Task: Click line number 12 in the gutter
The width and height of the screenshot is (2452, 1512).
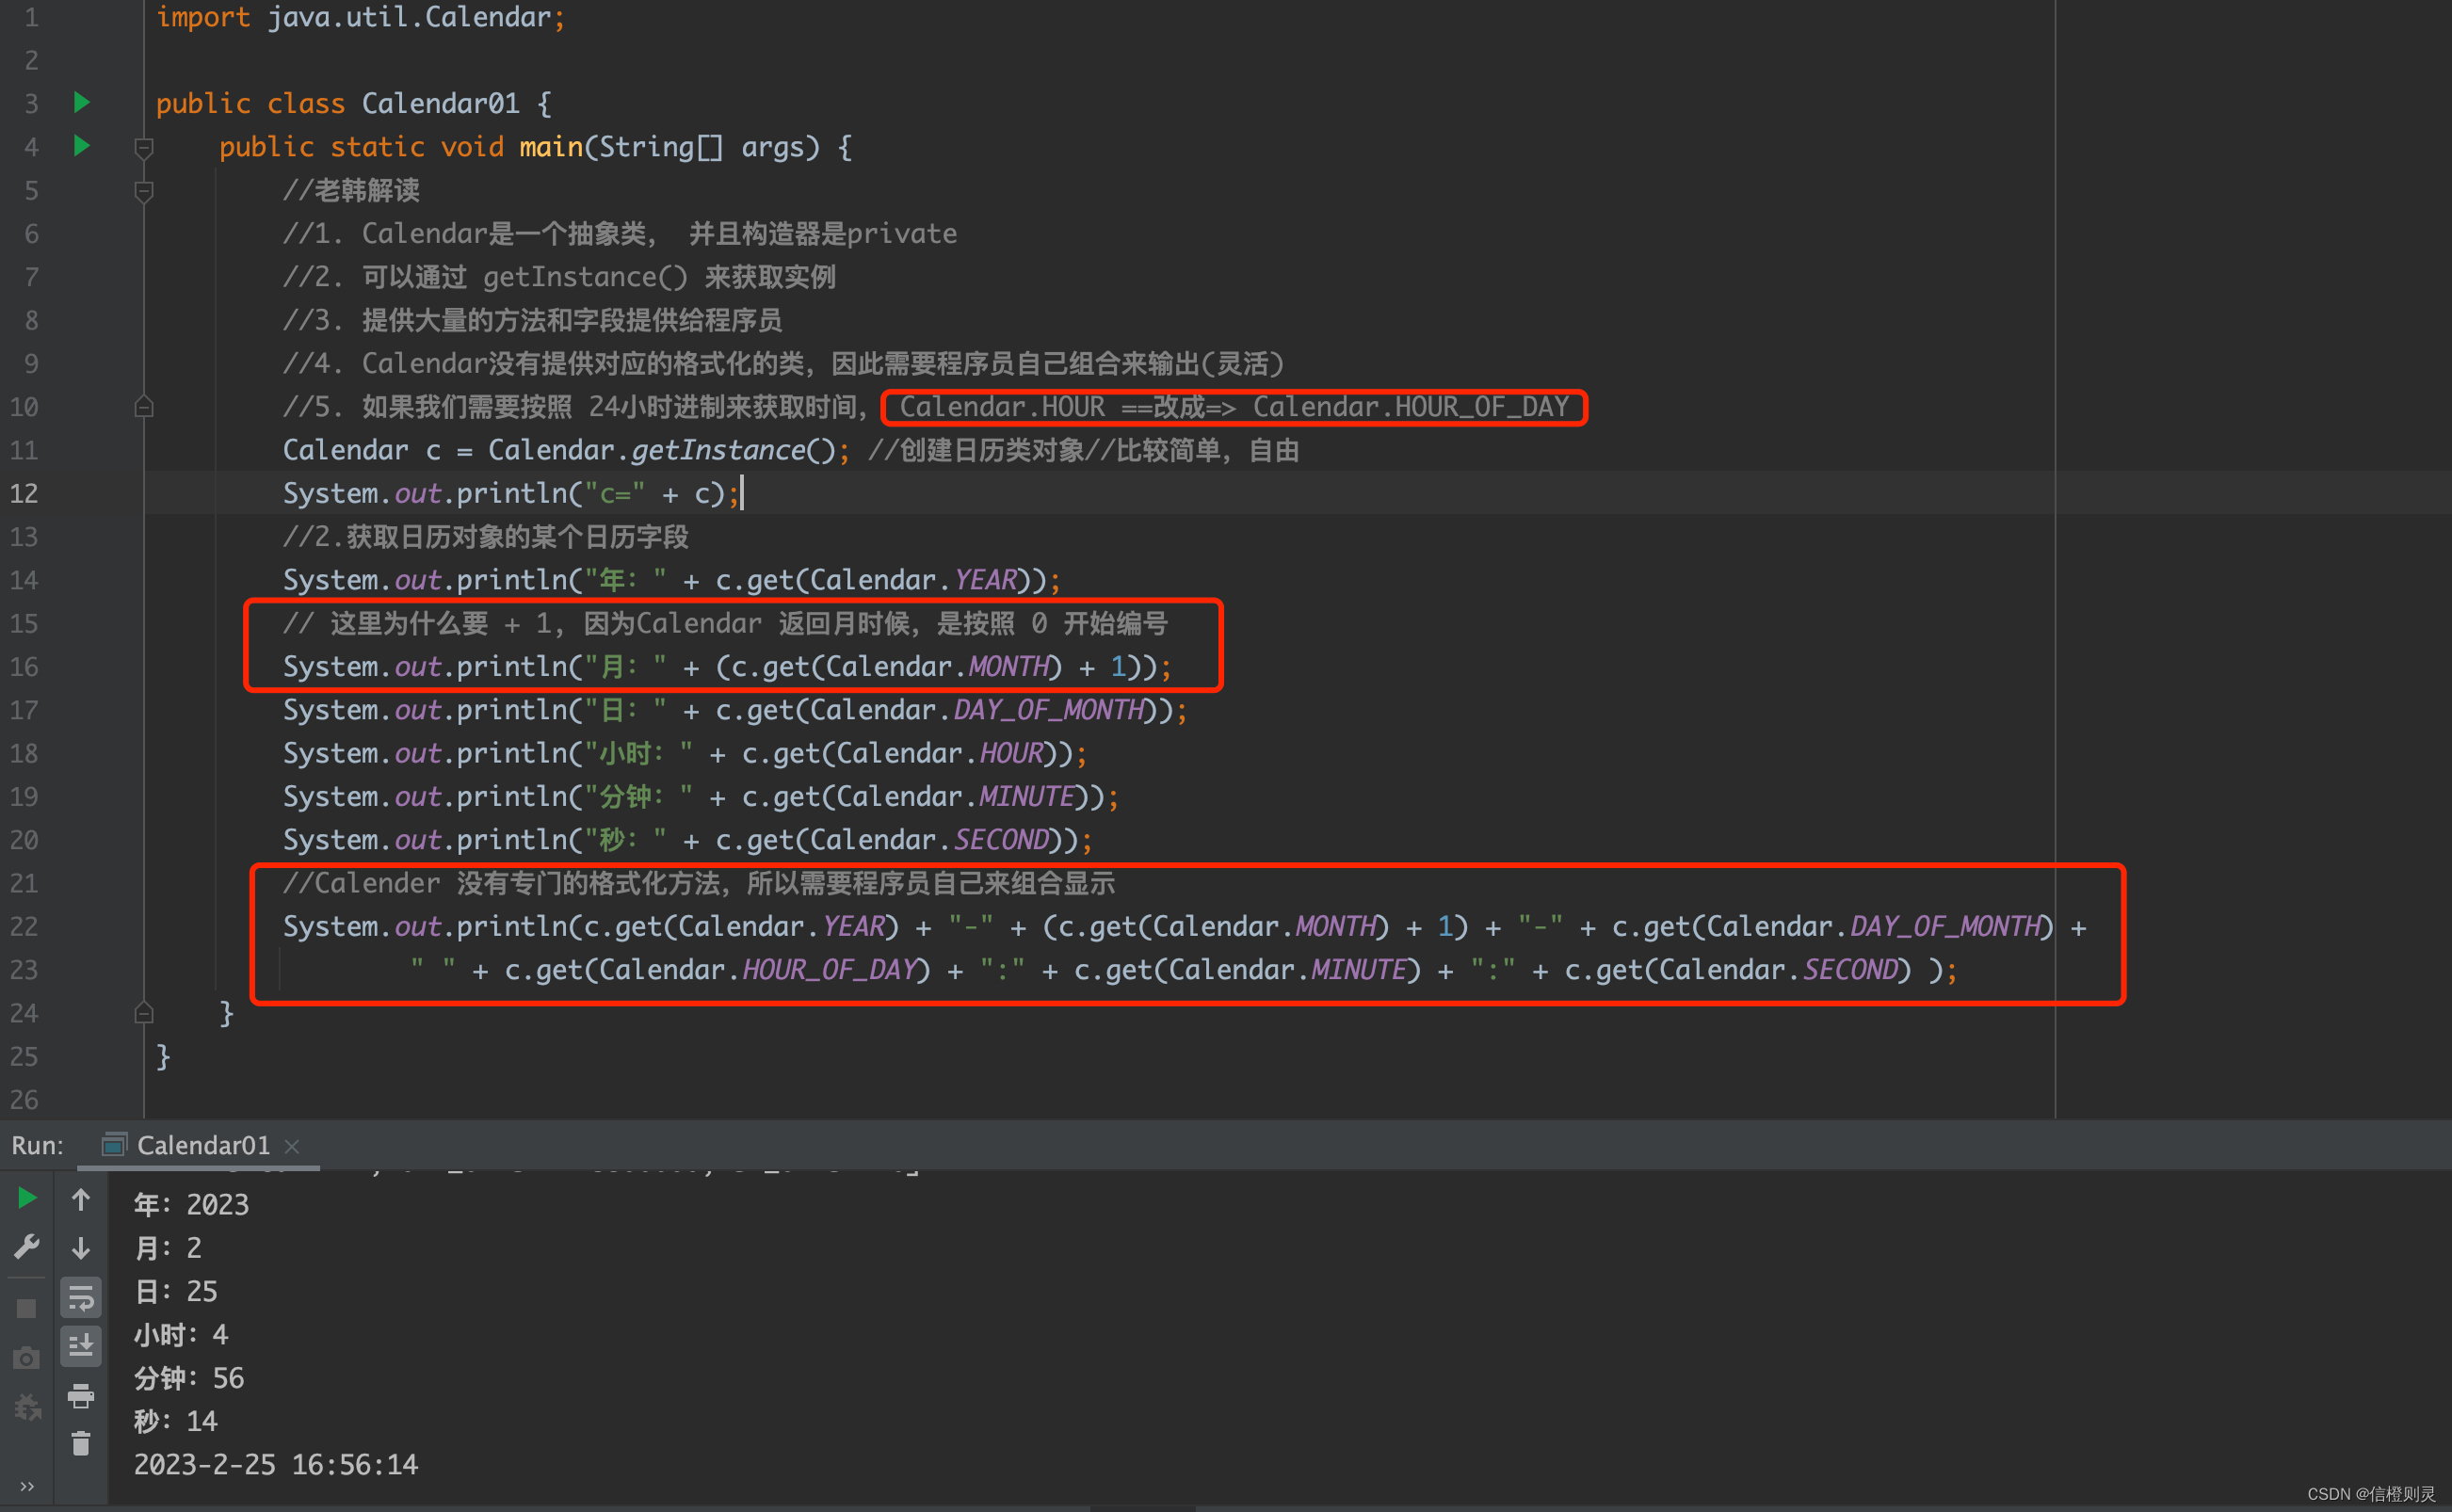Action: click(24, 493)
